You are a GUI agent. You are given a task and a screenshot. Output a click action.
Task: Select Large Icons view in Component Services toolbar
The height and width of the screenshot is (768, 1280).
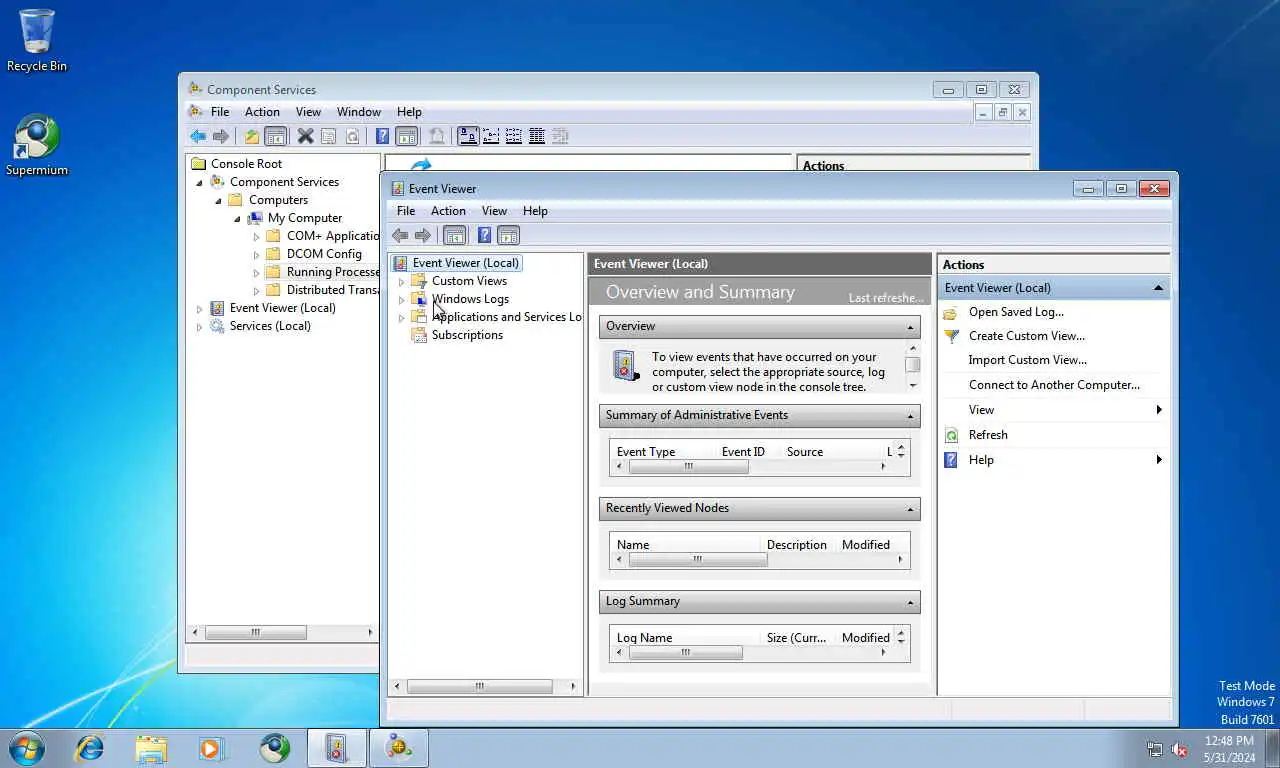point(468,136)
